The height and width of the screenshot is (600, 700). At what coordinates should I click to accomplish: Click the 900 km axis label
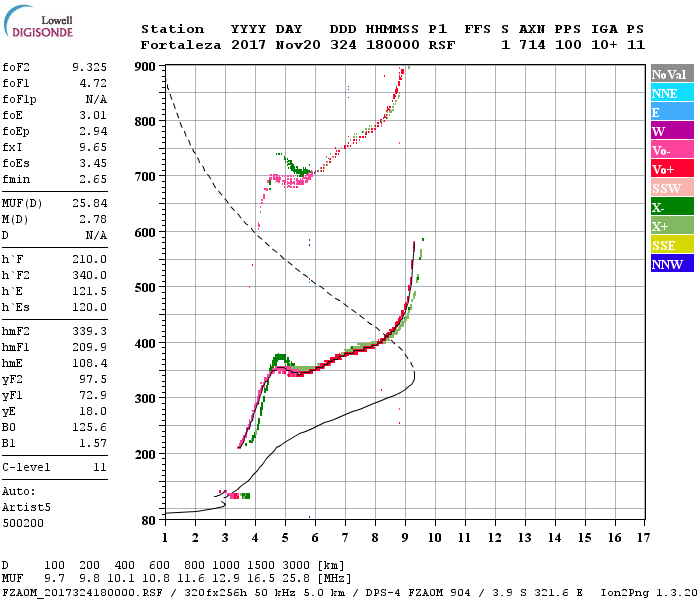tap(145, 67)
